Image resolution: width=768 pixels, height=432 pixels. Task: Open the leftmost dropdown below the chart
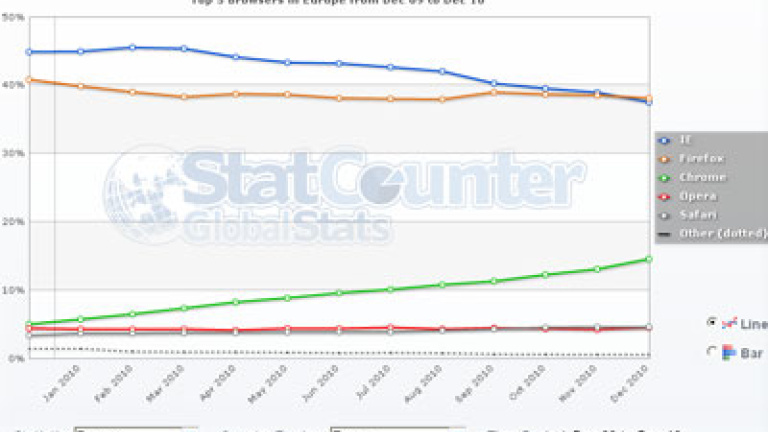pos(136,429)
